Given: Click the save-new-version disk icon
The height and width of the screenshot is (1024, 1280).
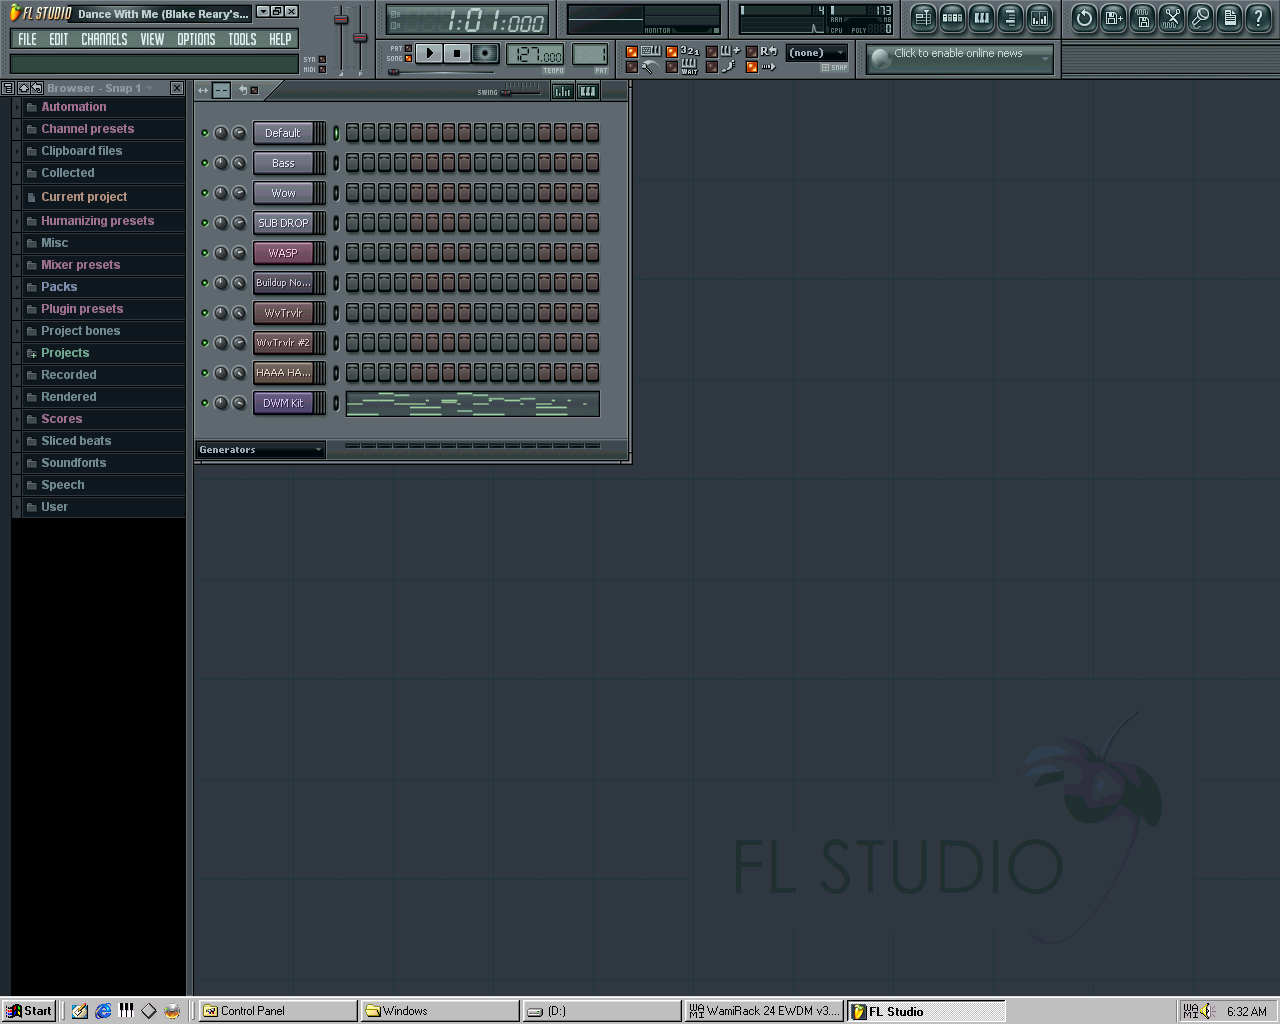Looking at the screenshot, I should (1113, 17).
